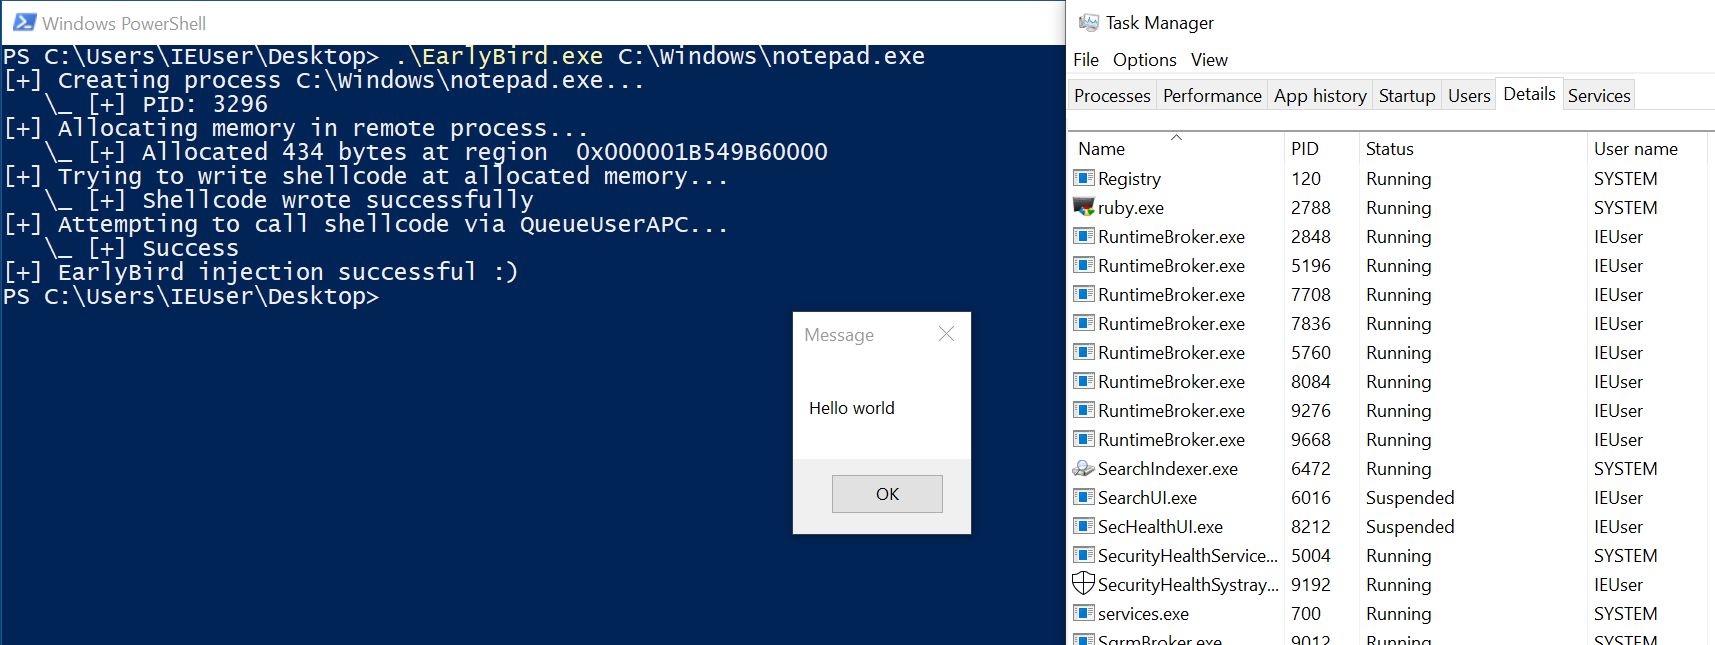Switch to the Performance tab
Screen dimensions: 1715x645
(1211, 96)
